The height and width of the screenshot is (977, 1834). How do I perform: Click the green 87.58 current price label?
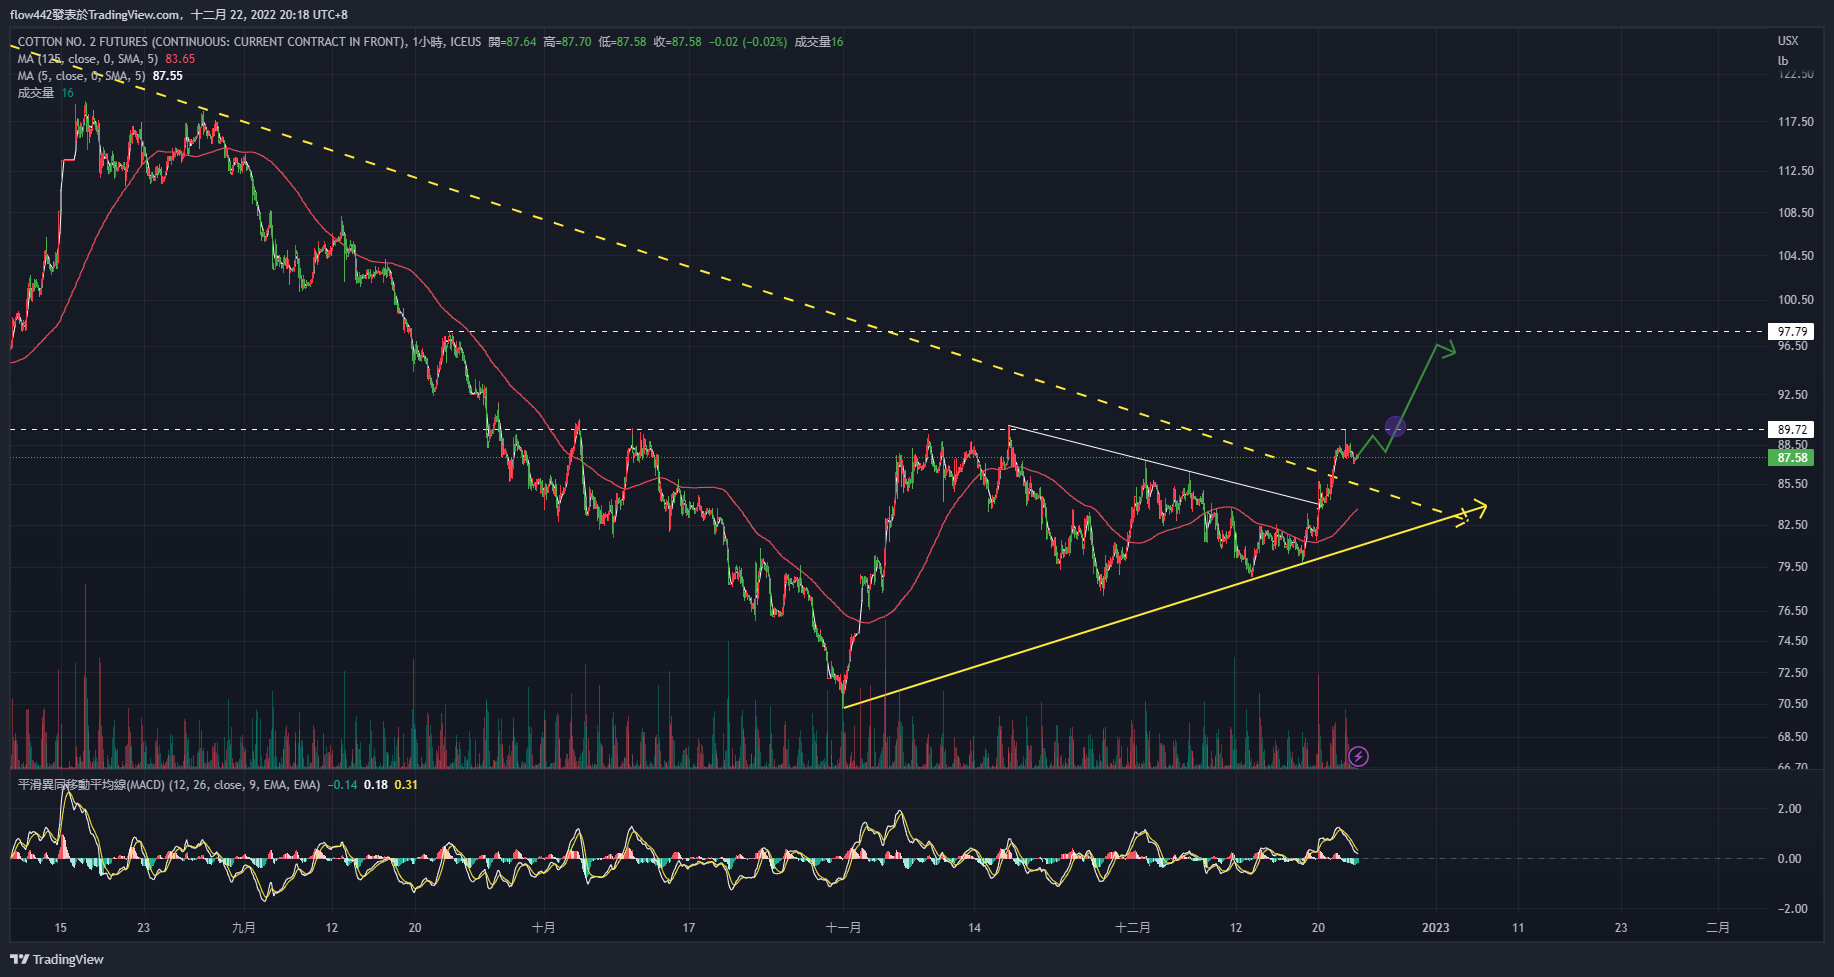pyautogui.click(x=1791, y=458)
